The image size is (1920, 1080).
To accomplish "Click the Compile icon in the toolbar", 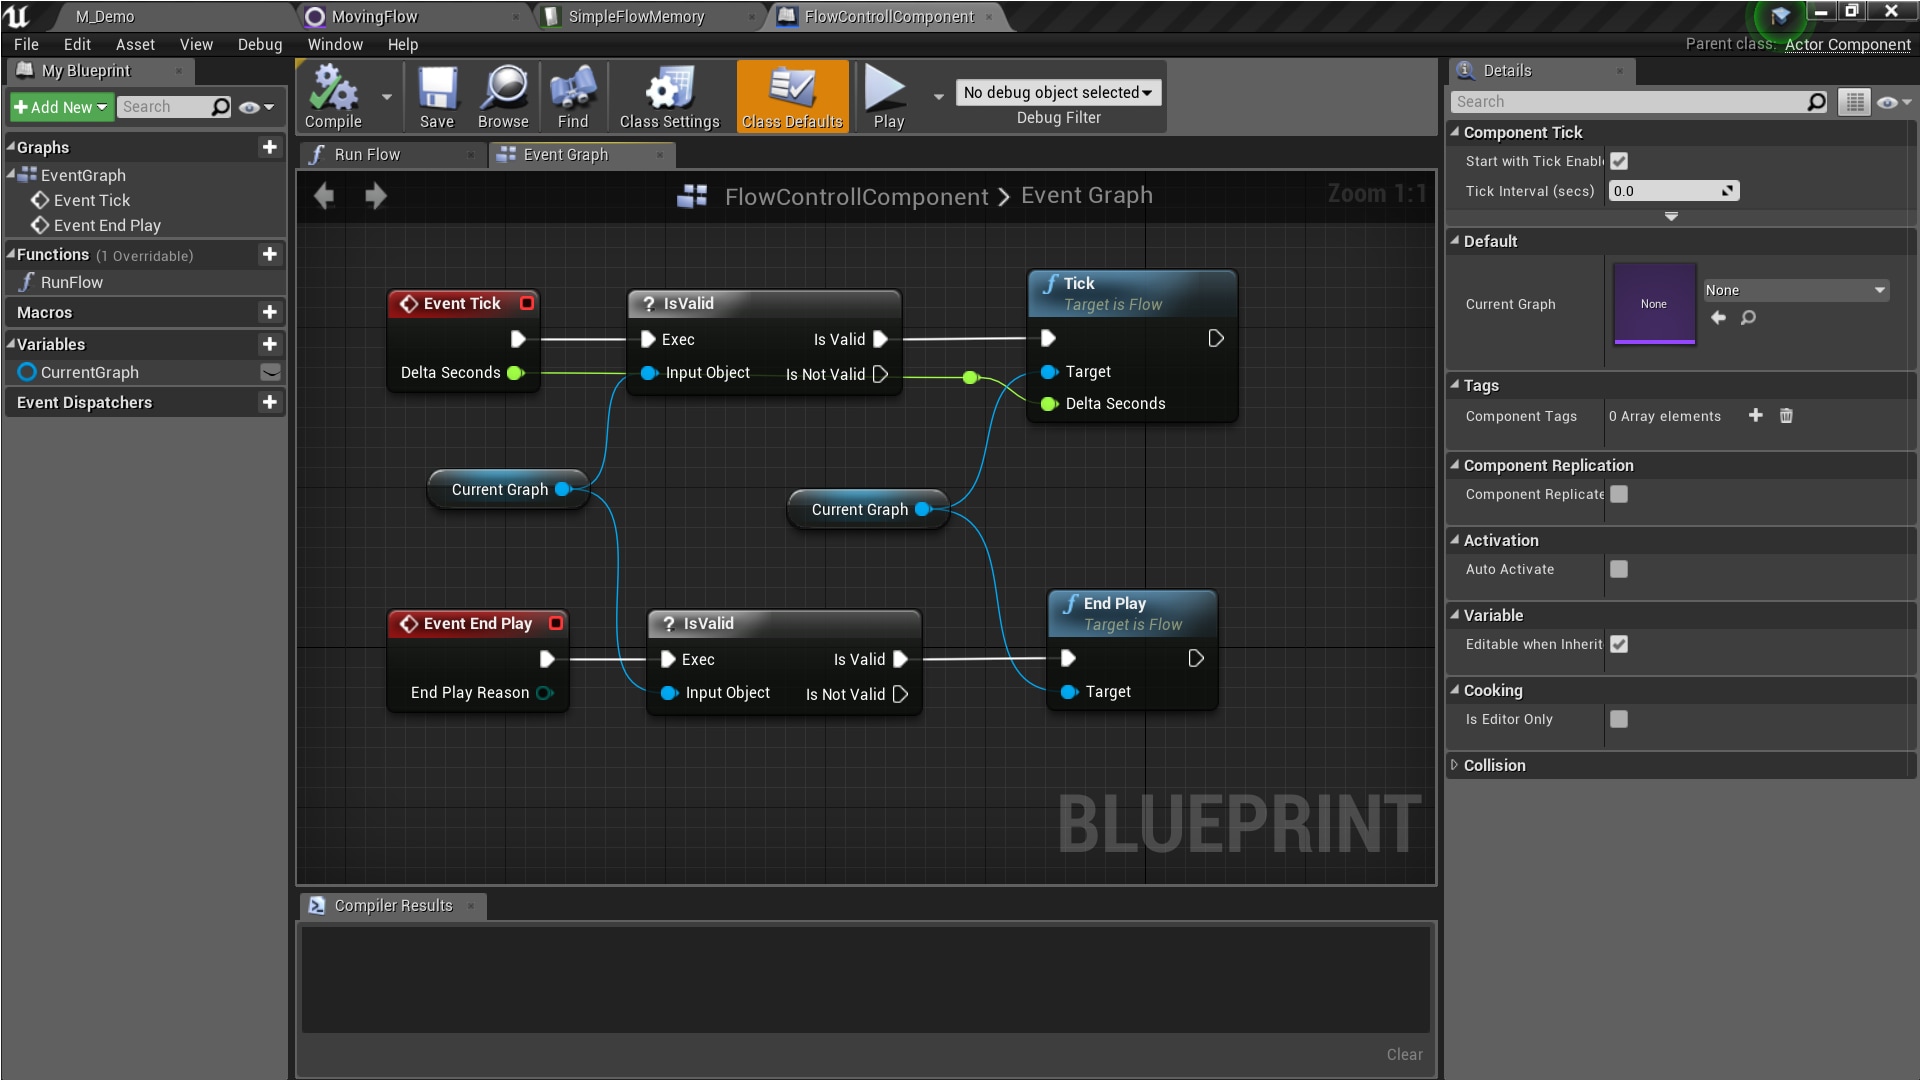I will (333, 95).
